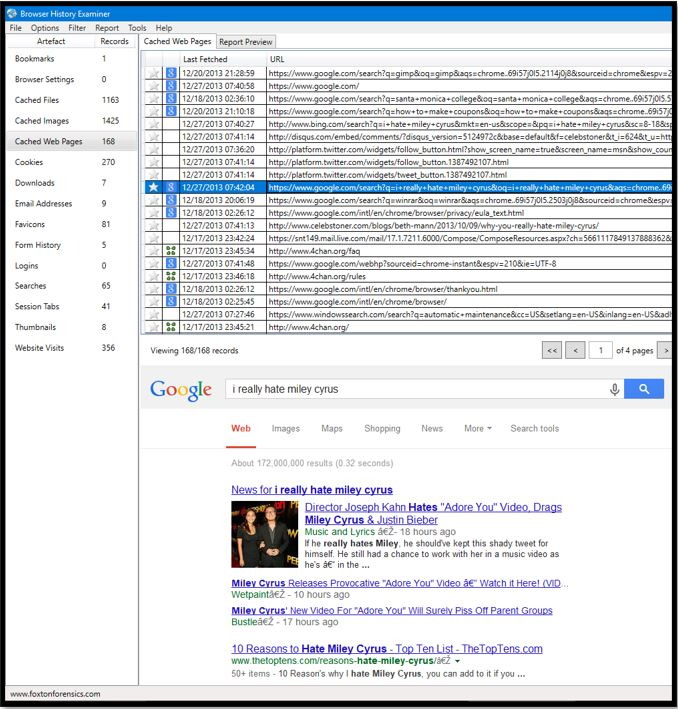The image size is (678, 709).
Task: Go to the first page of records
Action: [552, 350]
